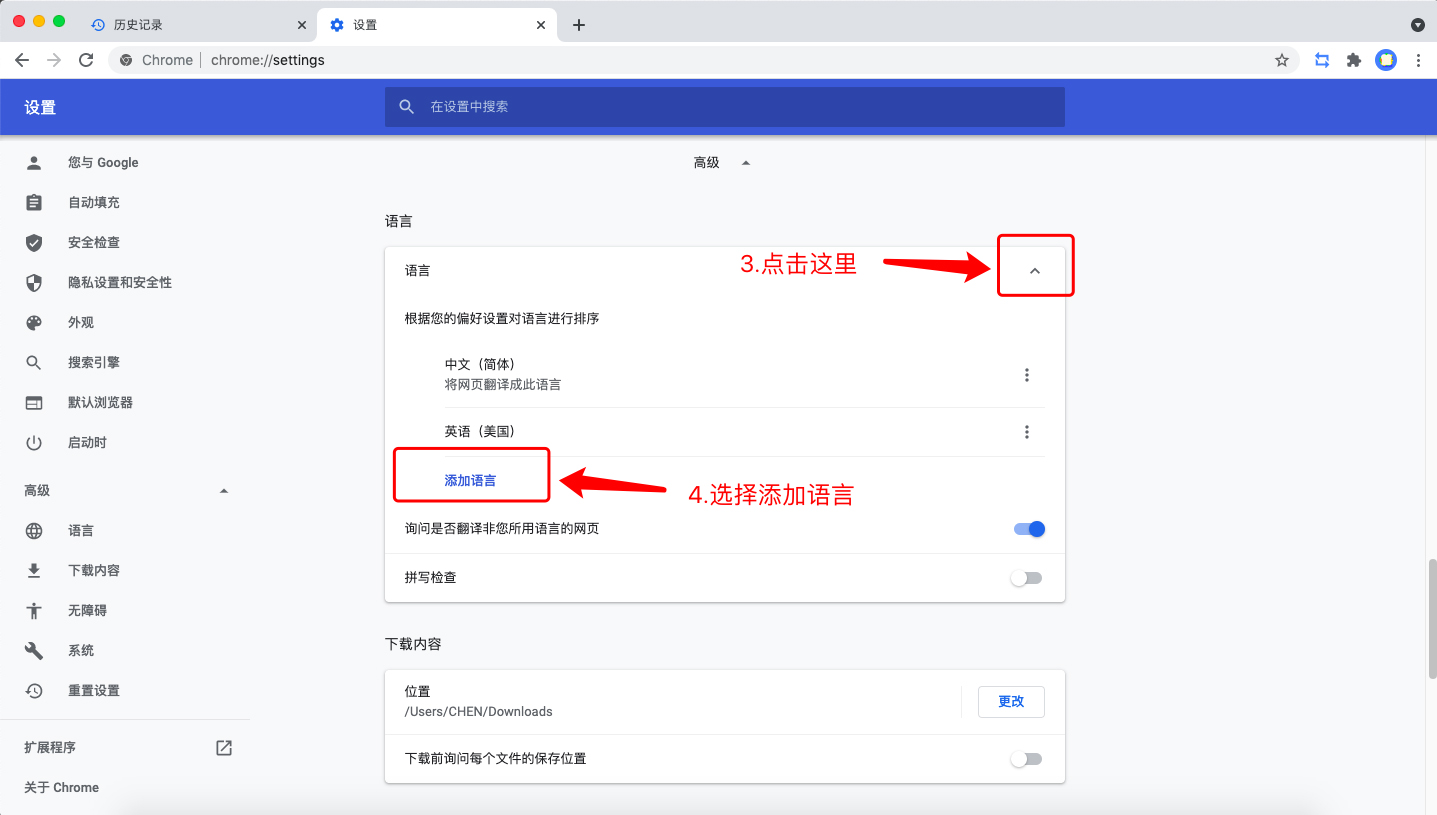The height and width of the screenshot is (815, 1437).
Task: Click the 添加语言 link
Action: point(470,479)
